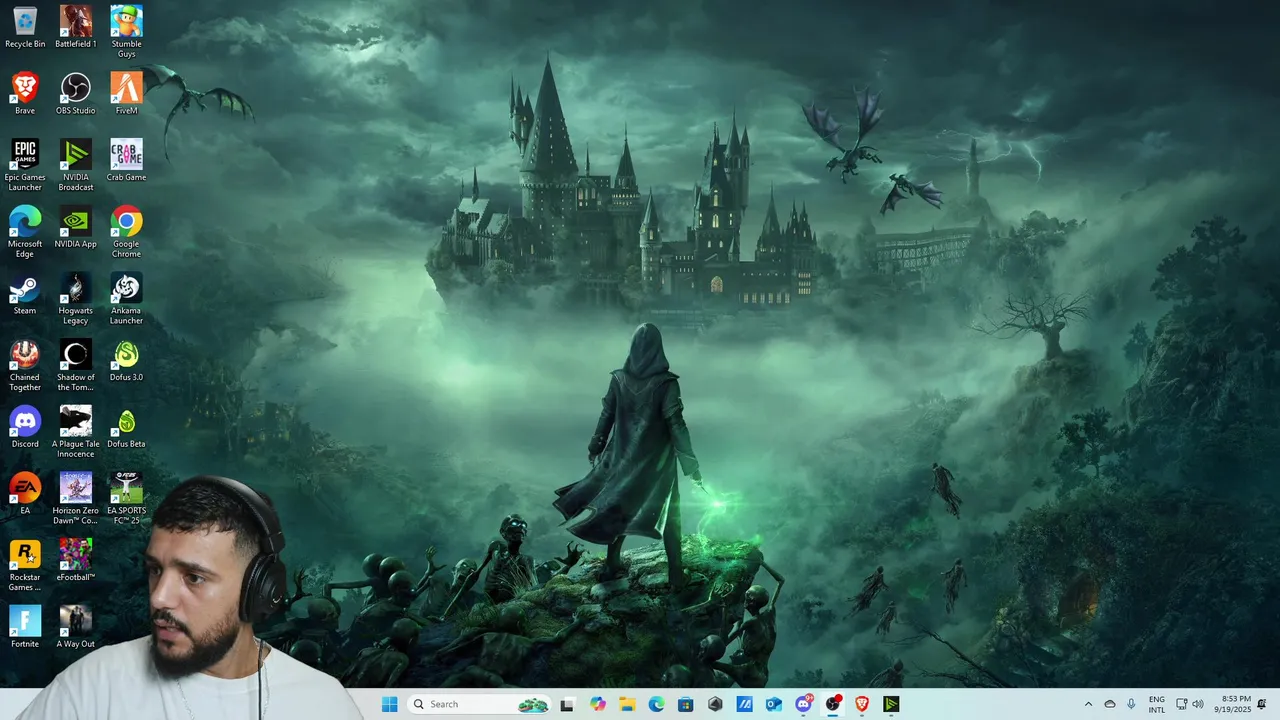Open Task View in the taskbar
1280x720 pixels.
coord(567,704)
